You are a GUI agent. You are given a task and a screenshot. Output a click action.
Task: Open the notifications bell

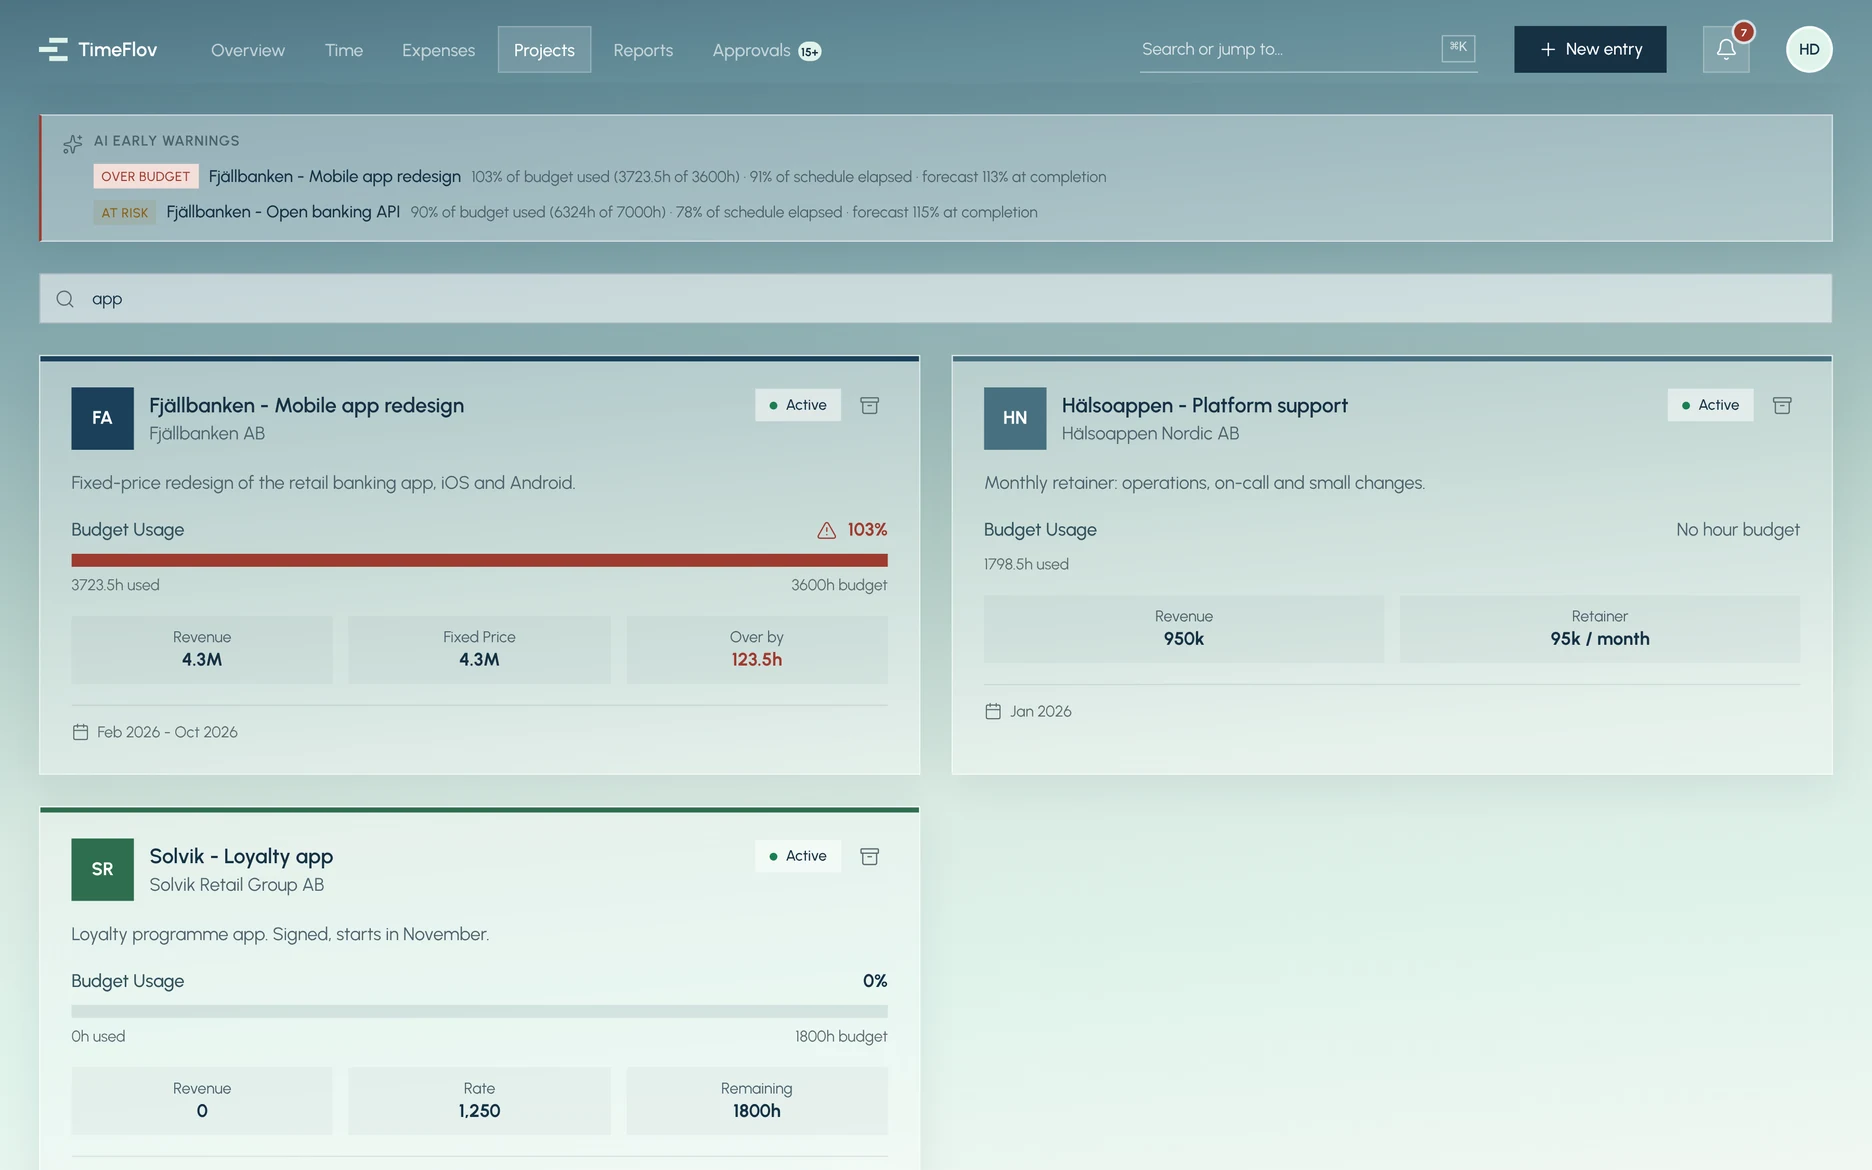coord(1726,49)
